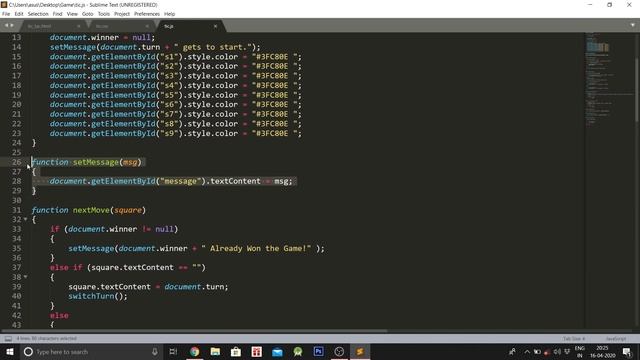Open the JavaScript syntax selector

(x=616, y=339)
